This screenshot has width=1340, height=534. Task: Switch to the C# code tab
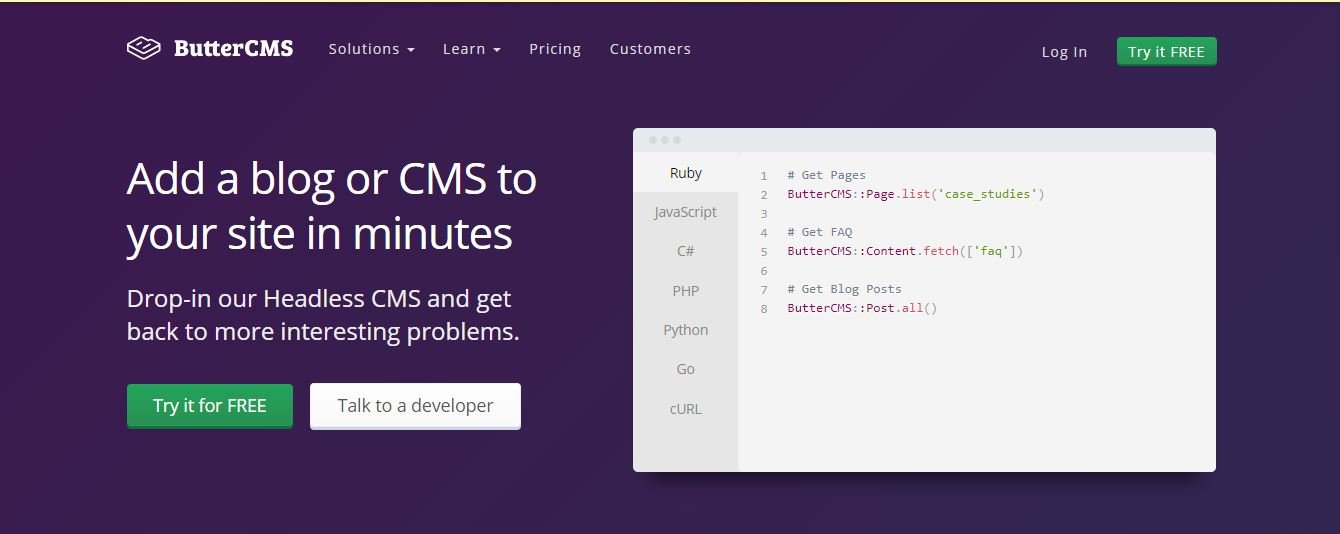[x=686, y=251]
